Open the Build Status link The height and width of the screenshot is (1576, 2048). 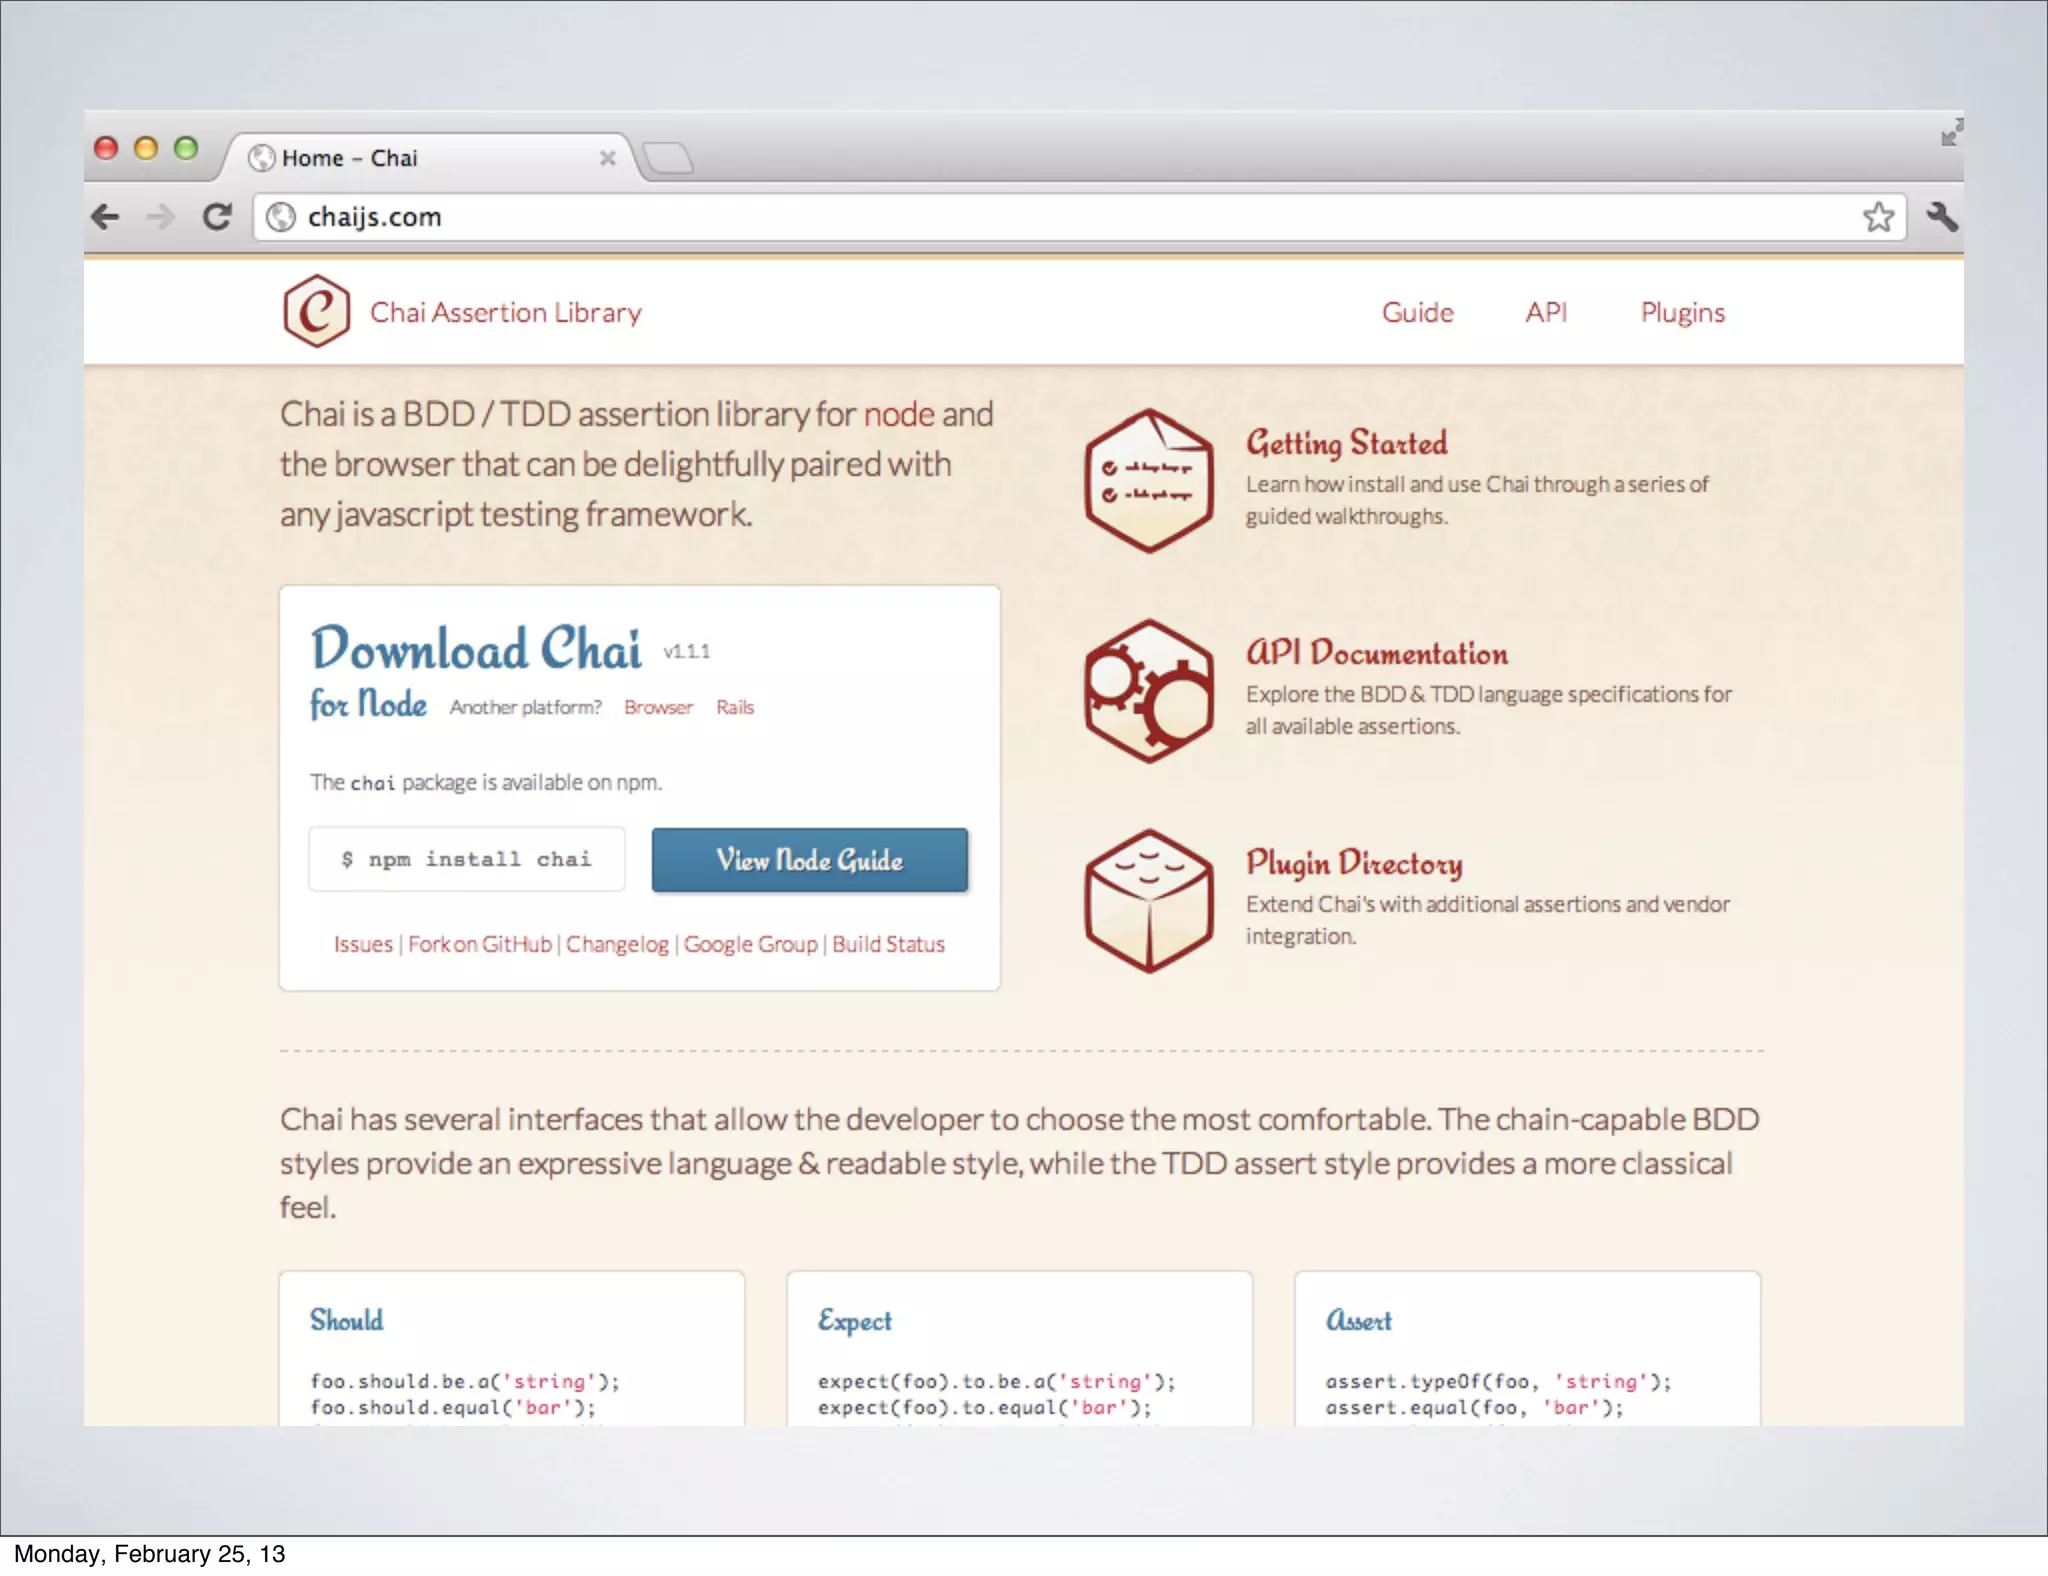pos(888,944)
